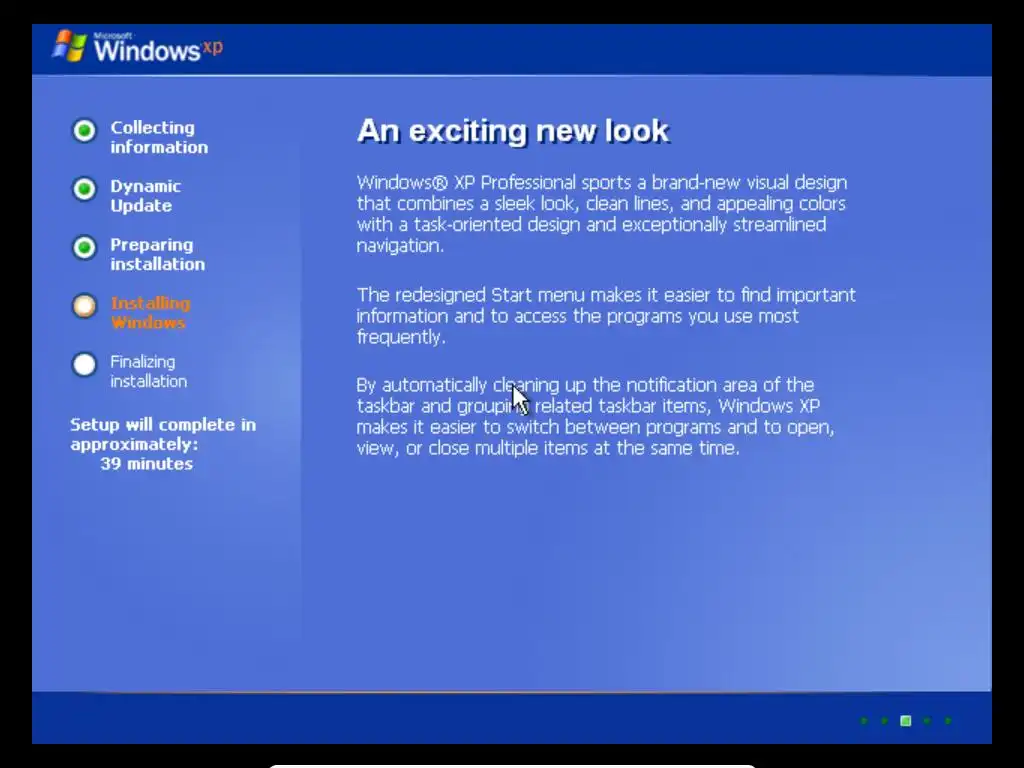Screen dimensions: 1024x768
Task: Click the 'Dynamic Update' label
Action: (x=145, y=196)
